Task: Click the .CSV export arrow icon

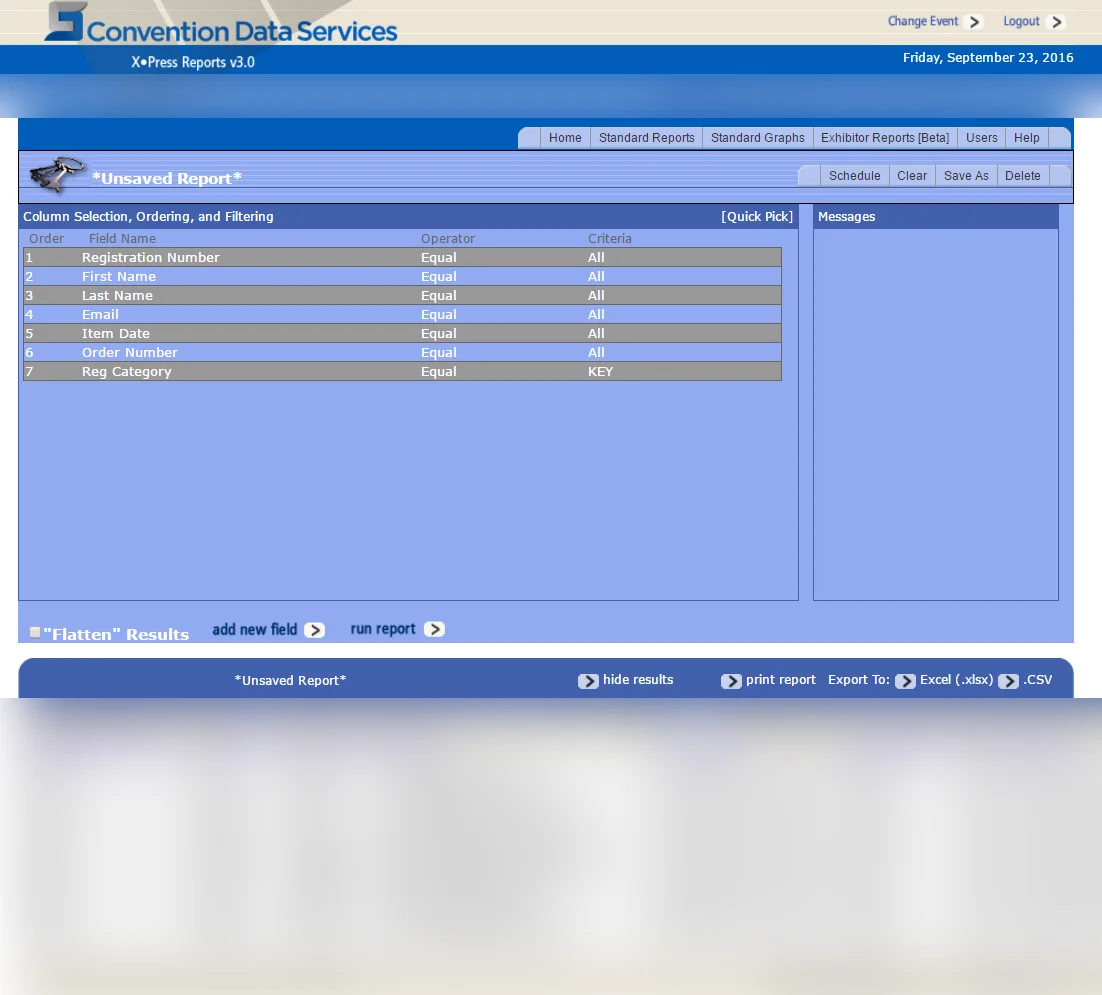Action: pos(1009,681)
